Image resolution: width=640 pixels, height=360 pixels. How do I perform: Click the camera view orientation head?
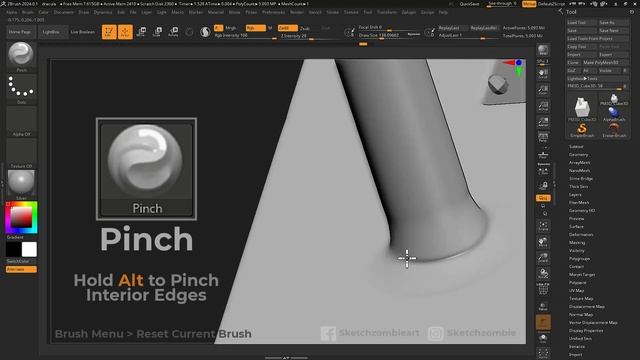pyautogui.click(x=498, y=85)
